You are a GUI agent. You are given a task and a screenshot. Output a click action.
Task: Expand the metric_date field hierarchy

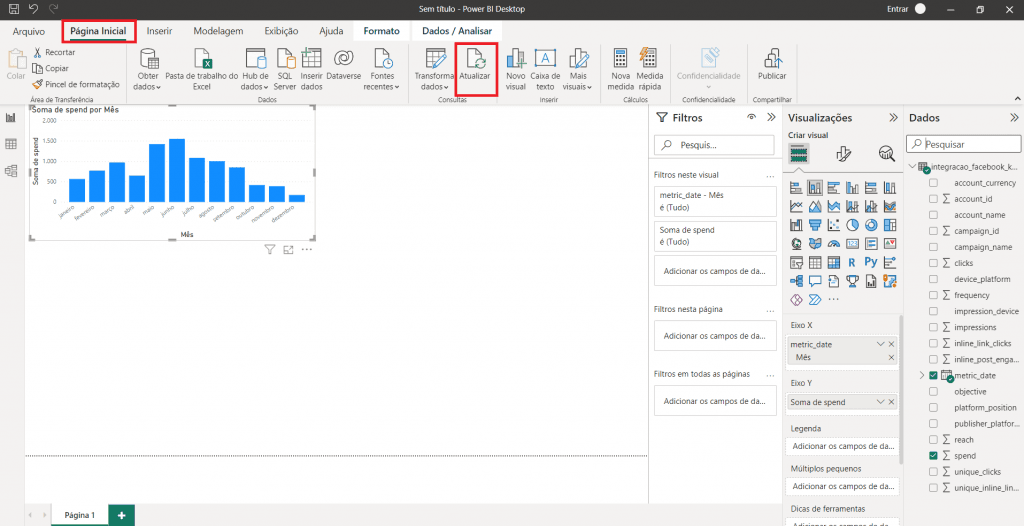(x=921, y=375)
